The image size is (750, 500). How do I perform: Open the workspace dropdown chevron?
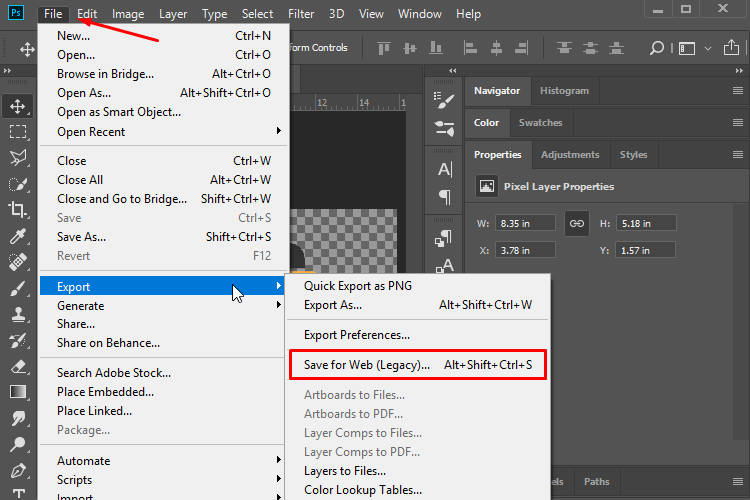[x=708, y=48]
